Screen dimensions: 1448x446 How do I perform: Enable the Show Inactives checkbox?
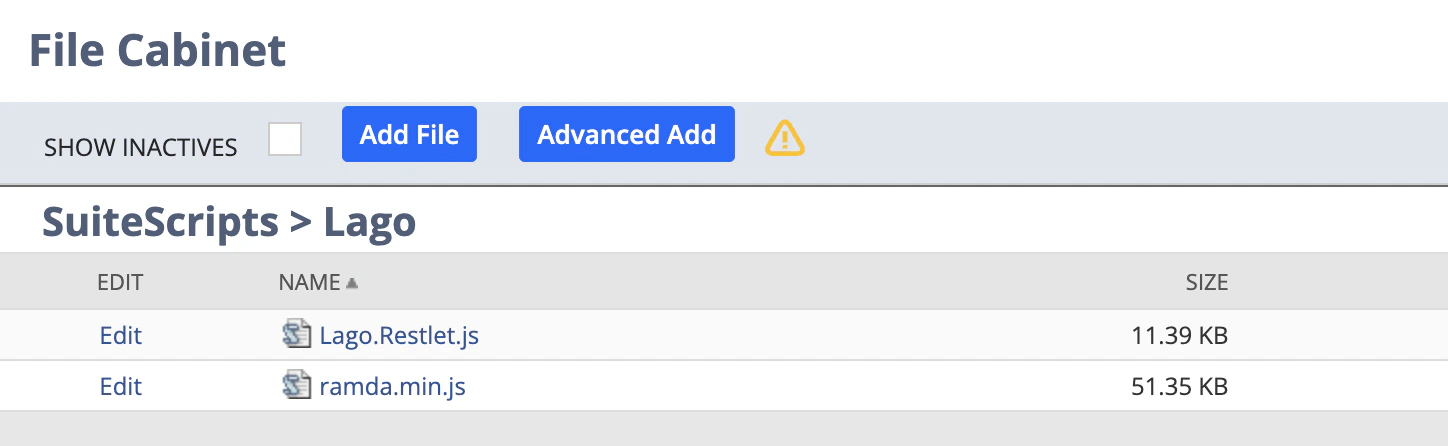[285, 139]
